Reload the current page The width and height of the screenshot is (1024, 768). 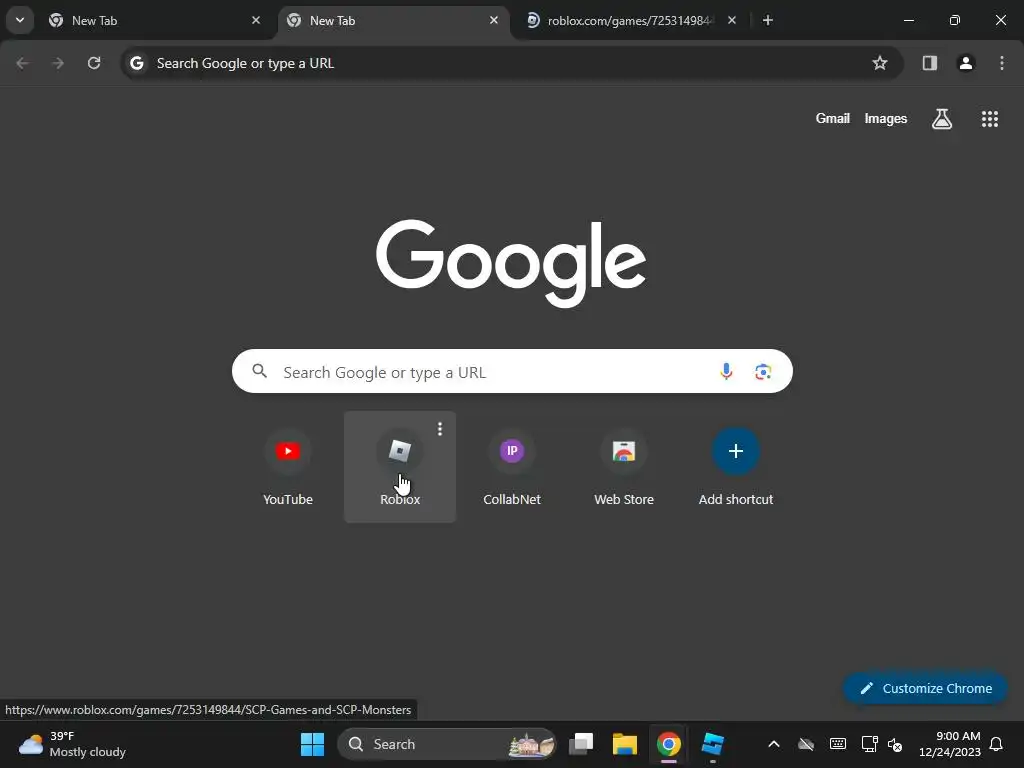pyautogui.click(x=94, y=63)
